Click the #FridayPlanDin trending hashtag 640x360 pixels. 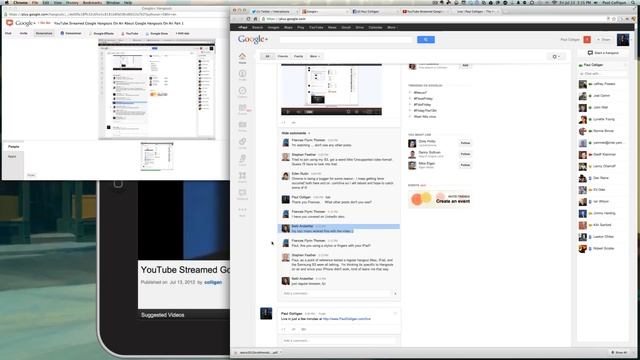425,111
